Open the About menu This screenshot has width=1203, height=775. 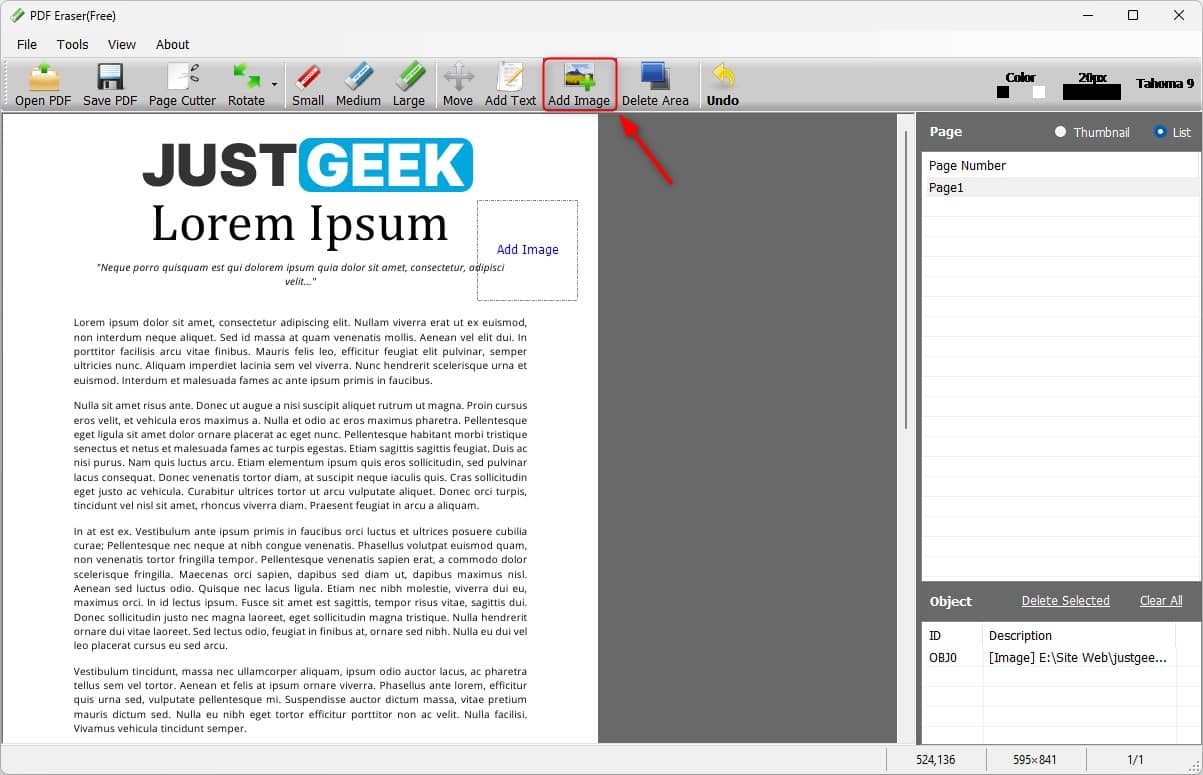click(x=172, y=44)
